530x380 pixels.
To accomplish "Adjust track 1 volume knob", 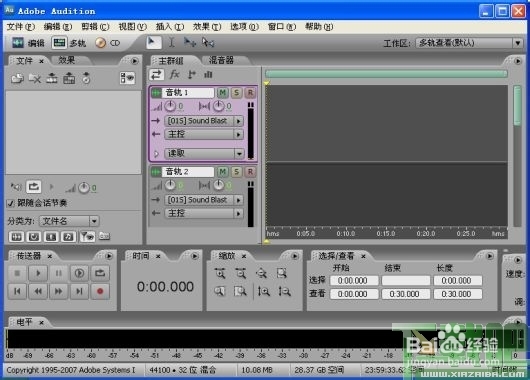I will [170, 106].
